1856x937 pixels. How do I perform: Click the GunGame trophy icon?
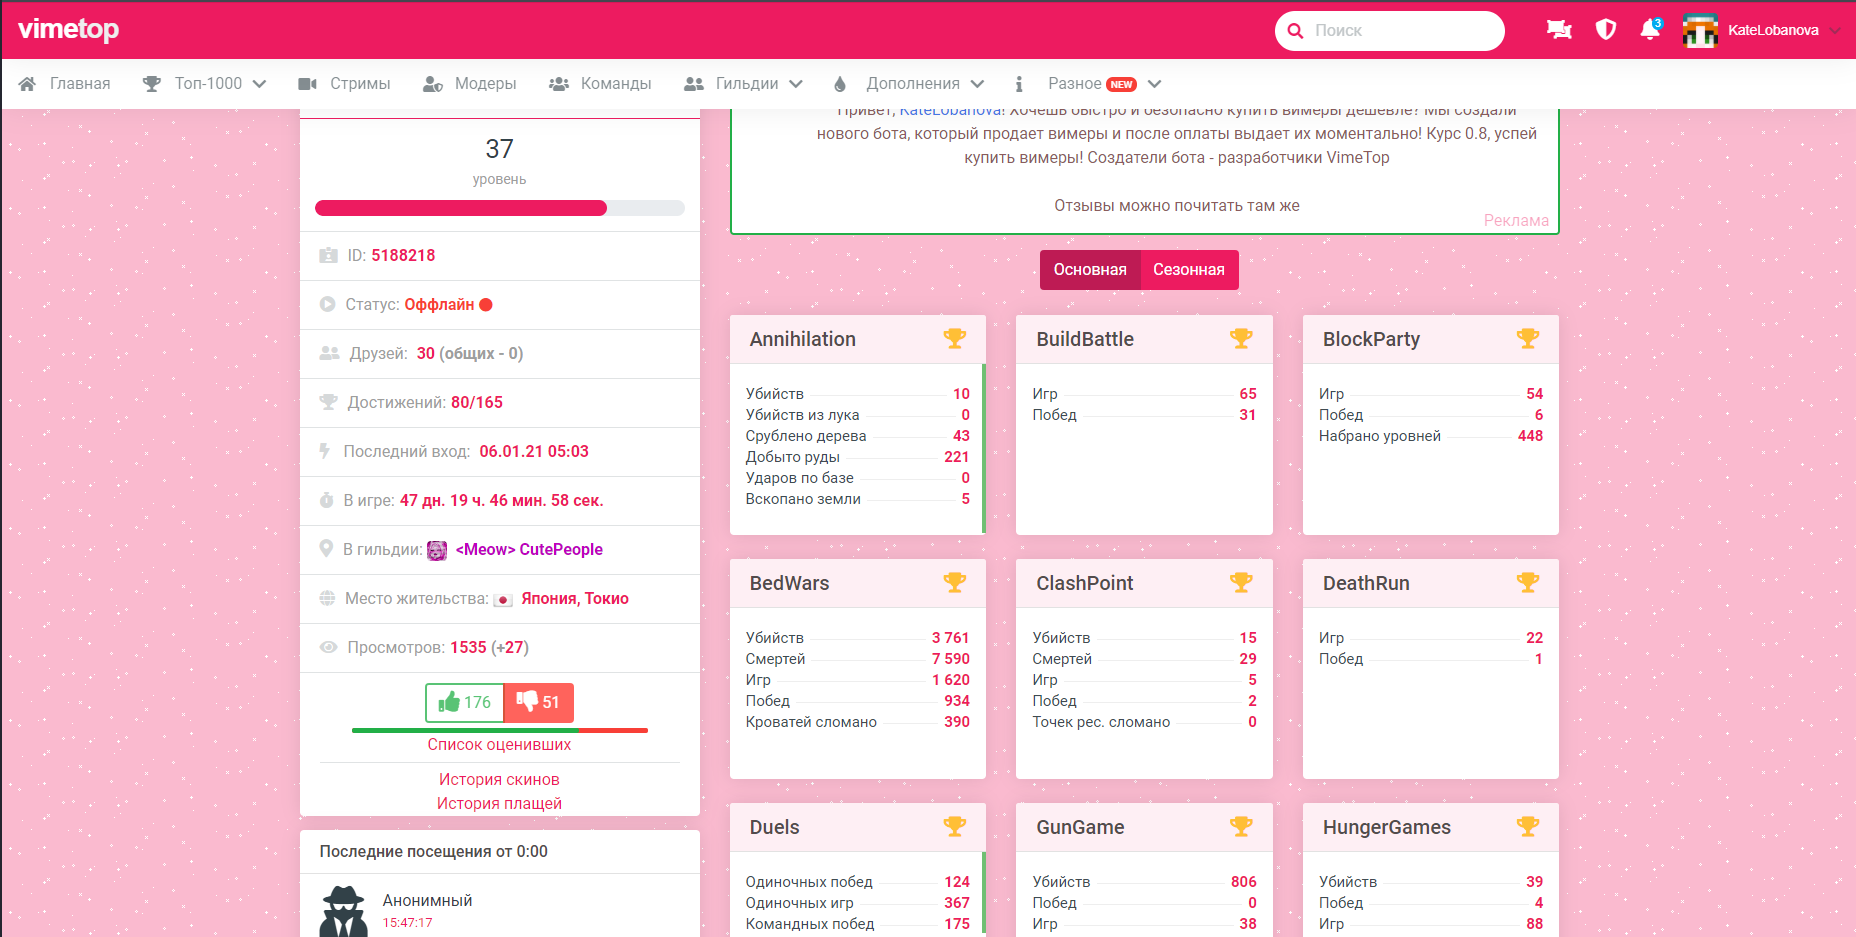point(1241,827)
